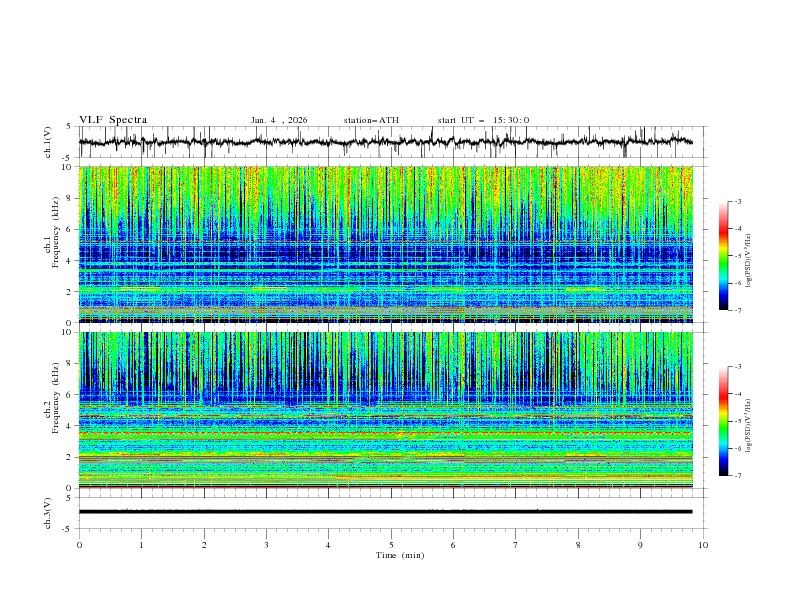Click the "3" tick on the Time axis

pos(266,545)
